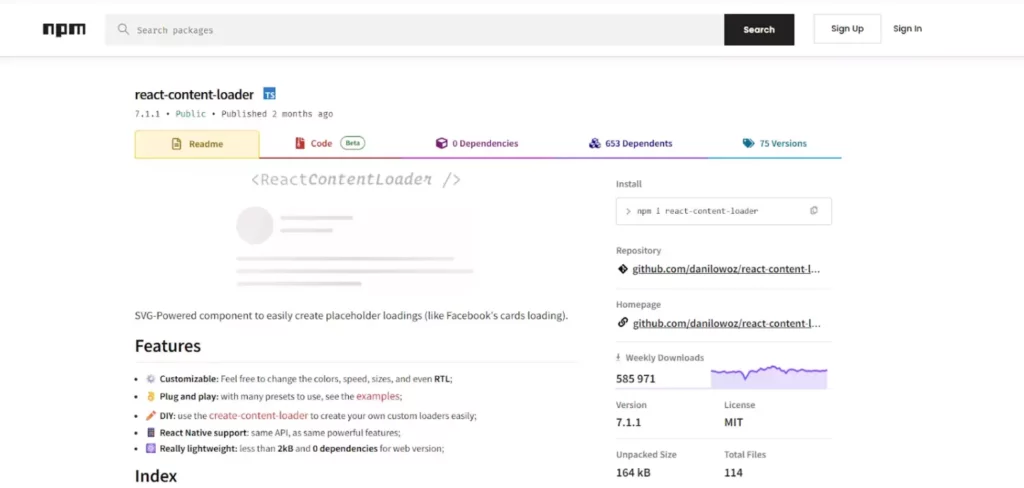The image size is (1024, 488).
Task: Open the 0 Dependencies tab
Action: [x=477, y=144]
